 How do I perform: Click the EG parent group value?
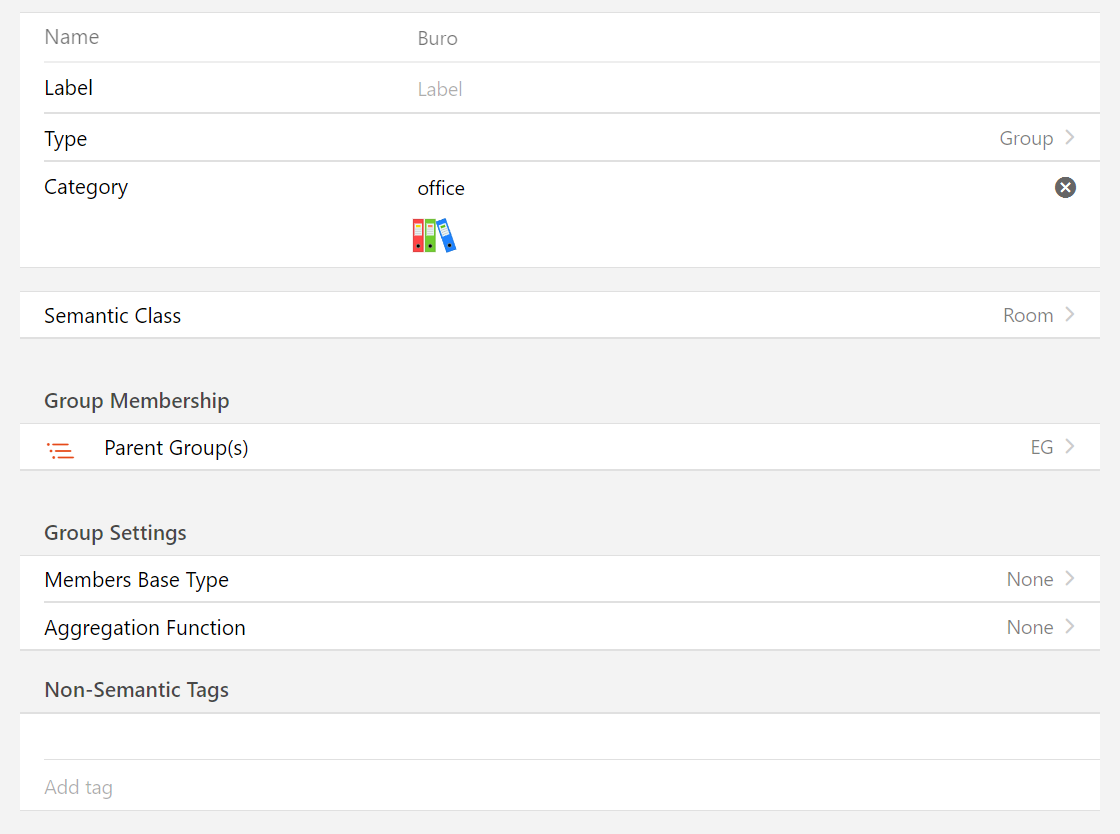click(x=1041, y=448)
